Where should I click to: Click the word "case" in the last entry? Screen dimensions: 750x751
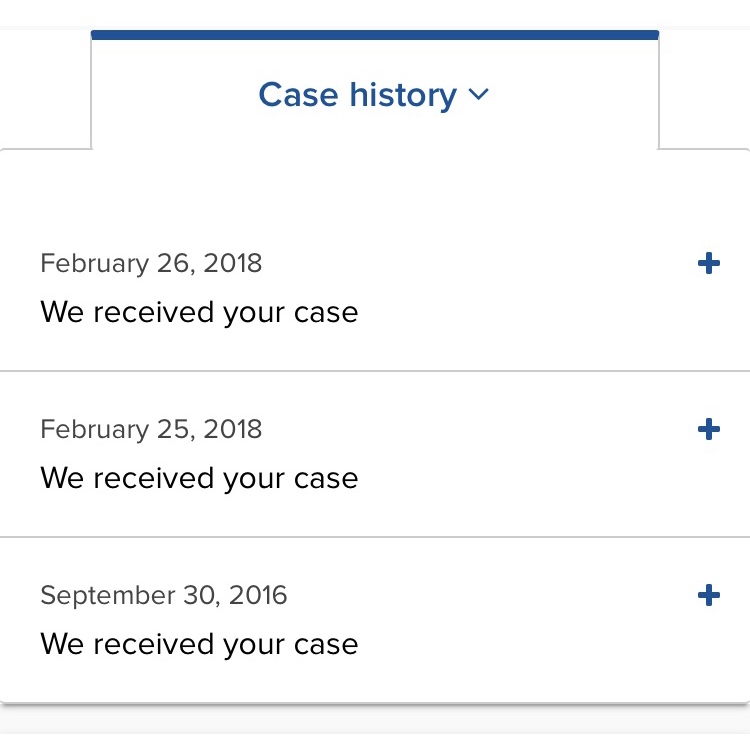(326, 645)
